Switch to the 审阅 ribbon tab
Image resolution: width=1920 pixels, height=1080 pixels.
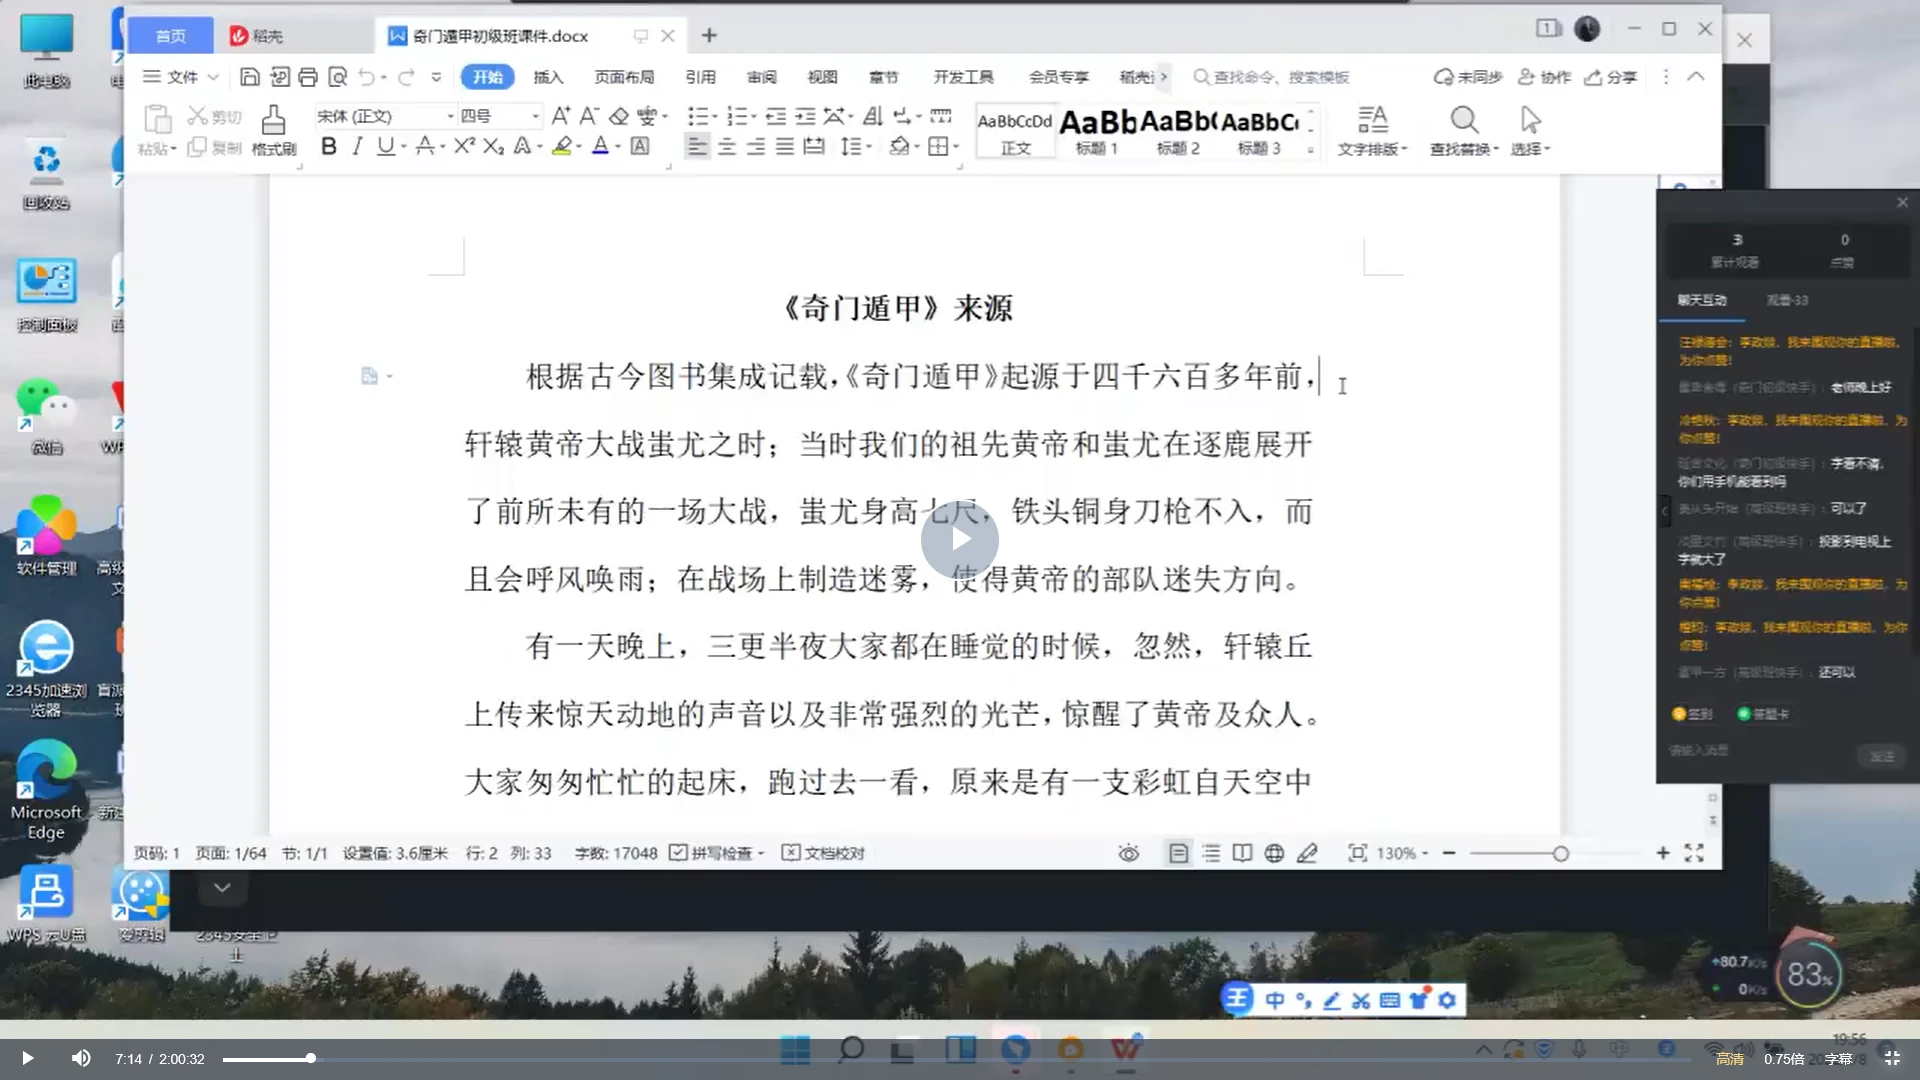(761, 77)
